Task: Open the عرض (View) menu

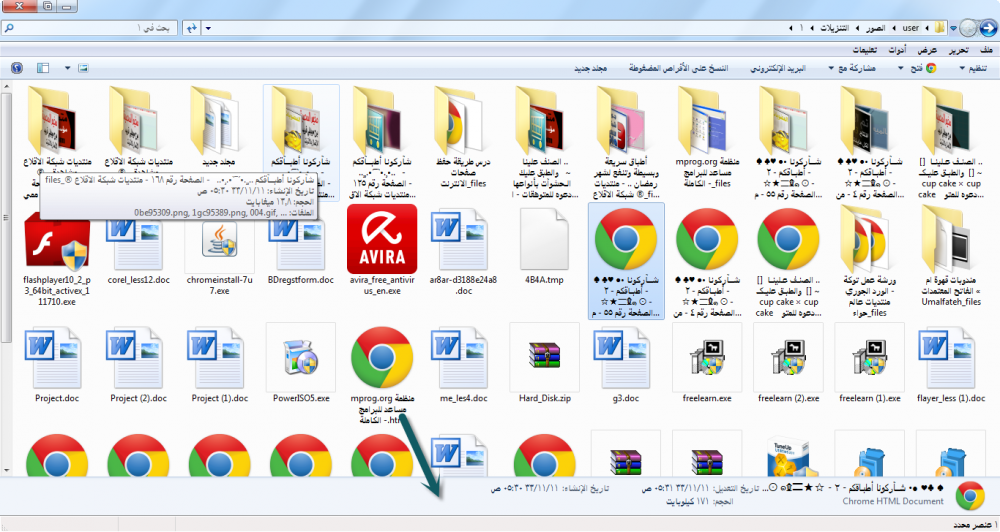Action: coord(927,49)
